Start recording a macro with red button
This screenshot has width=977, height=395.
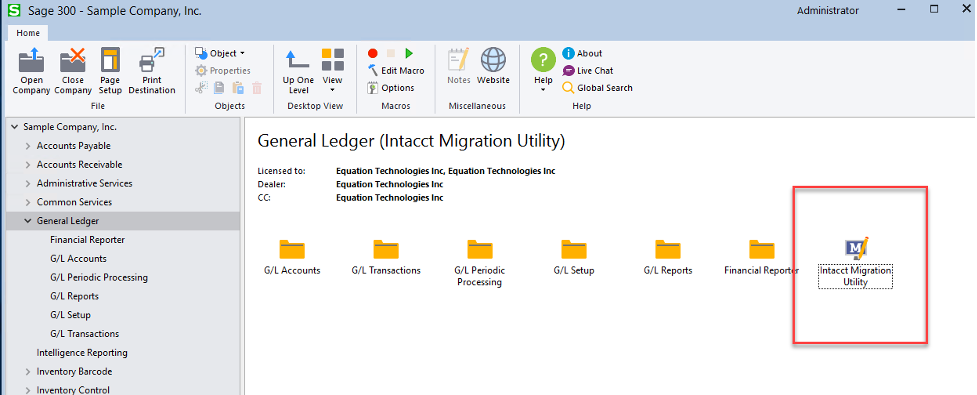(373, 53)
